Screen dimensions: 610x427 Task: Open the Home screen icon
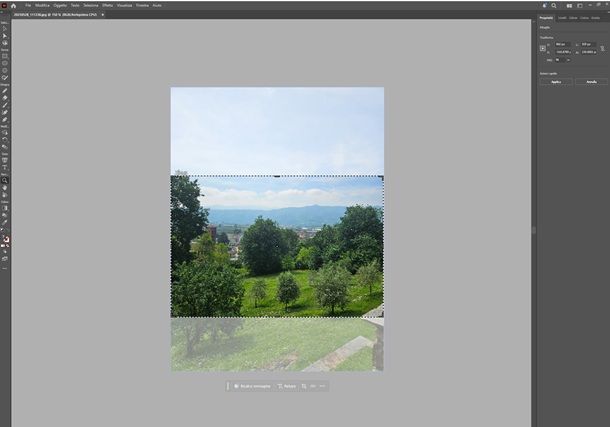14,6
